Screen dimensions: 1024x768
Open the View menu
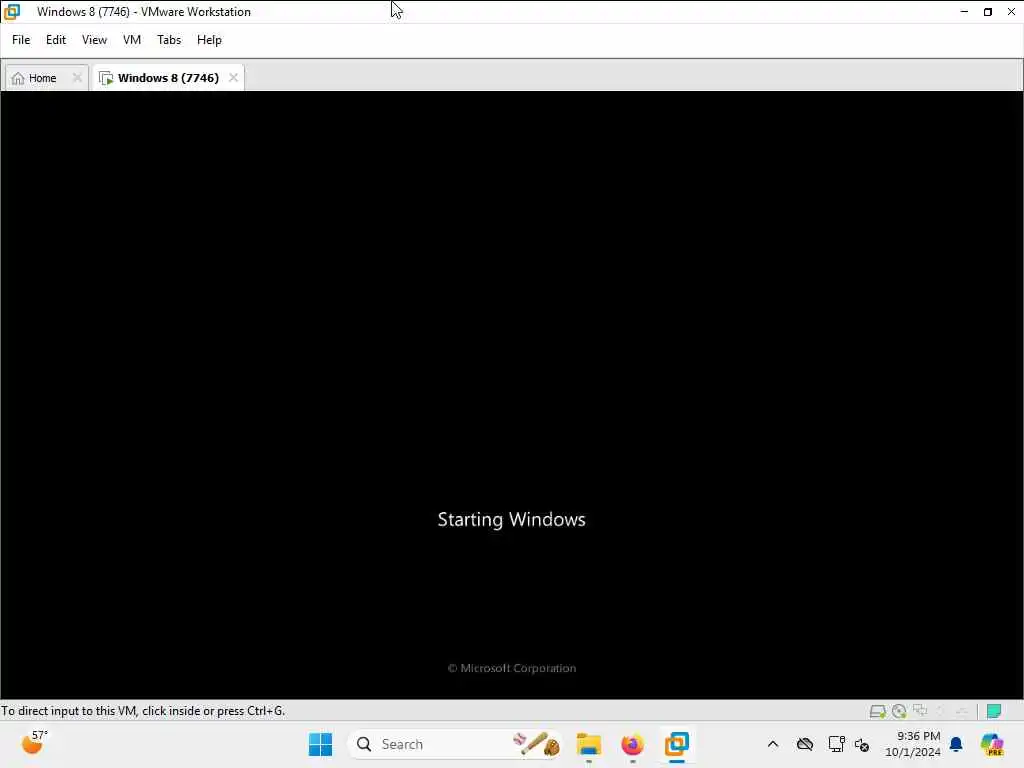coord(94,40)
